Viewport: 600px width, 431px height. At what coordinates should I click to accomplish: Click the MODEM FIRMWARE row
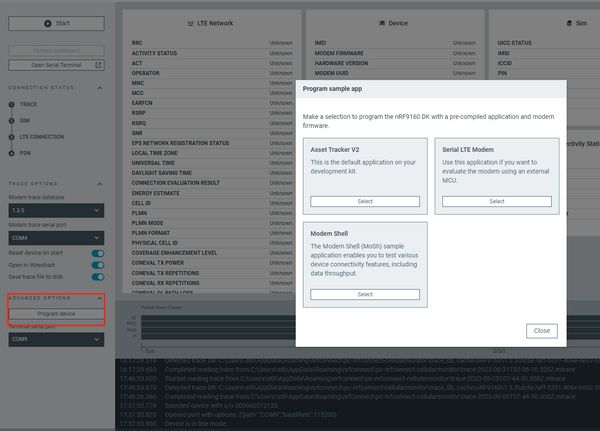[395, 53]
